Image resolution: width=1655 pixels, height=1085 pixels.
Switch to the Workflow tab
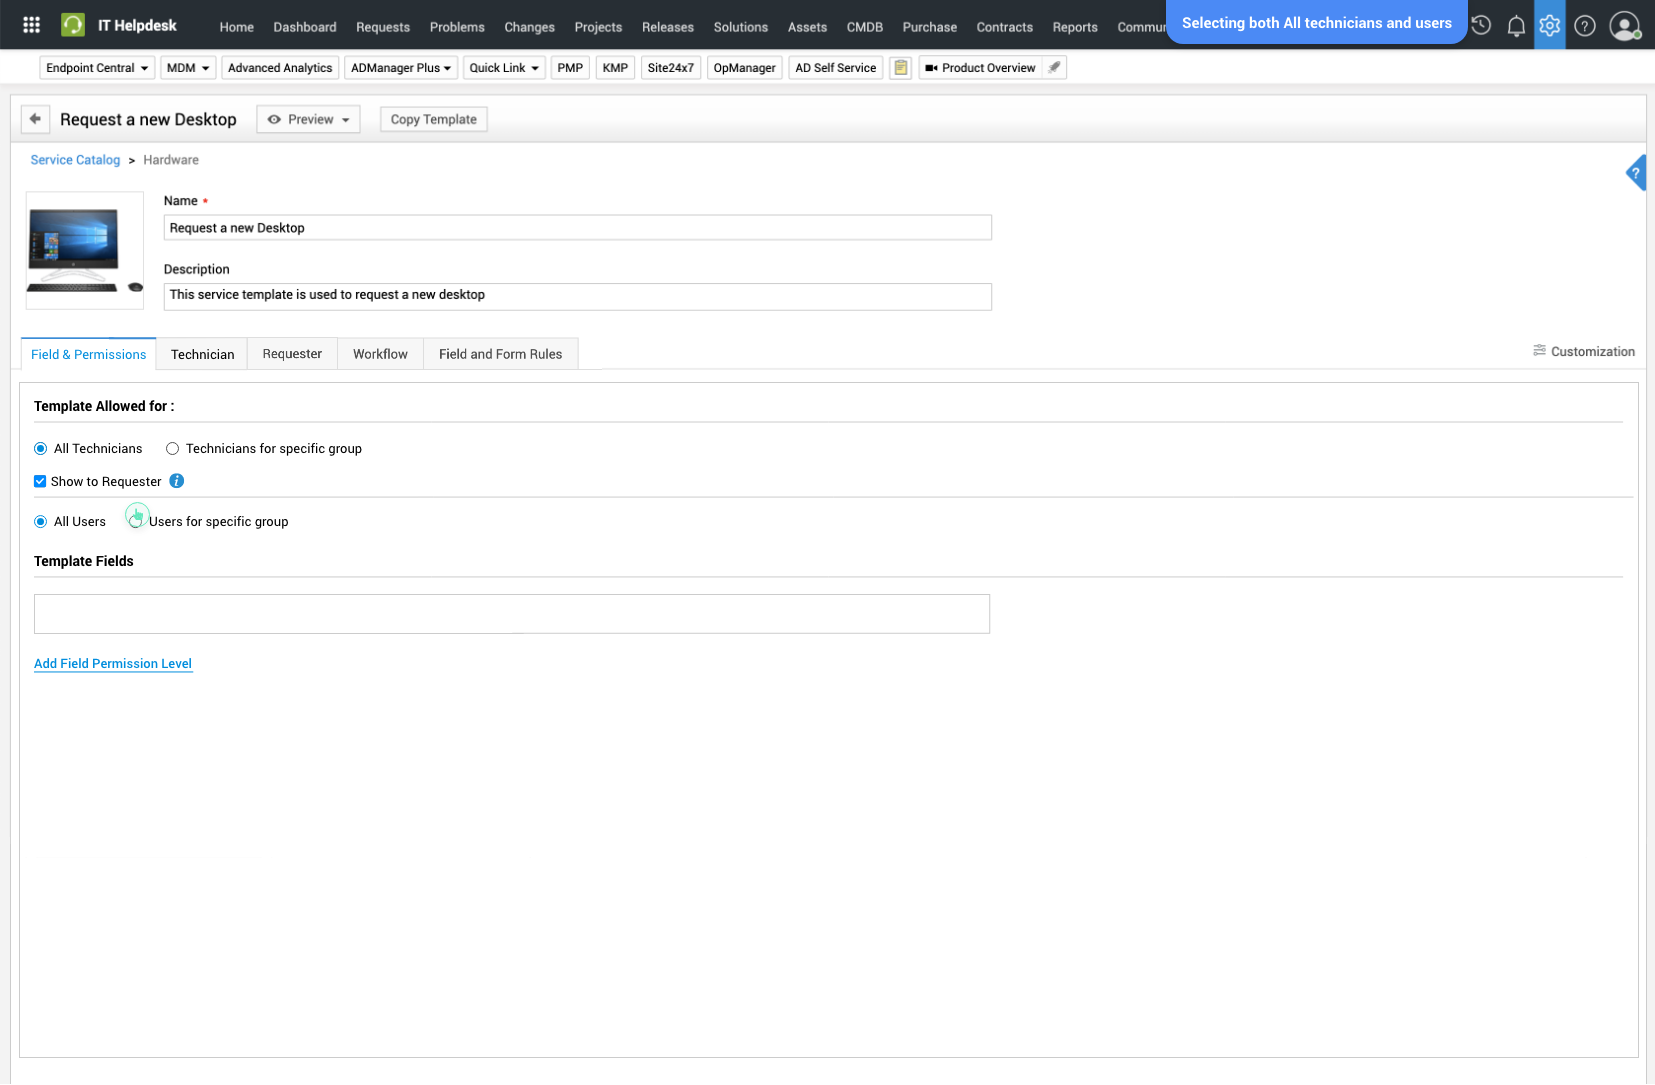pyautogui.click(x=380, y=354)
